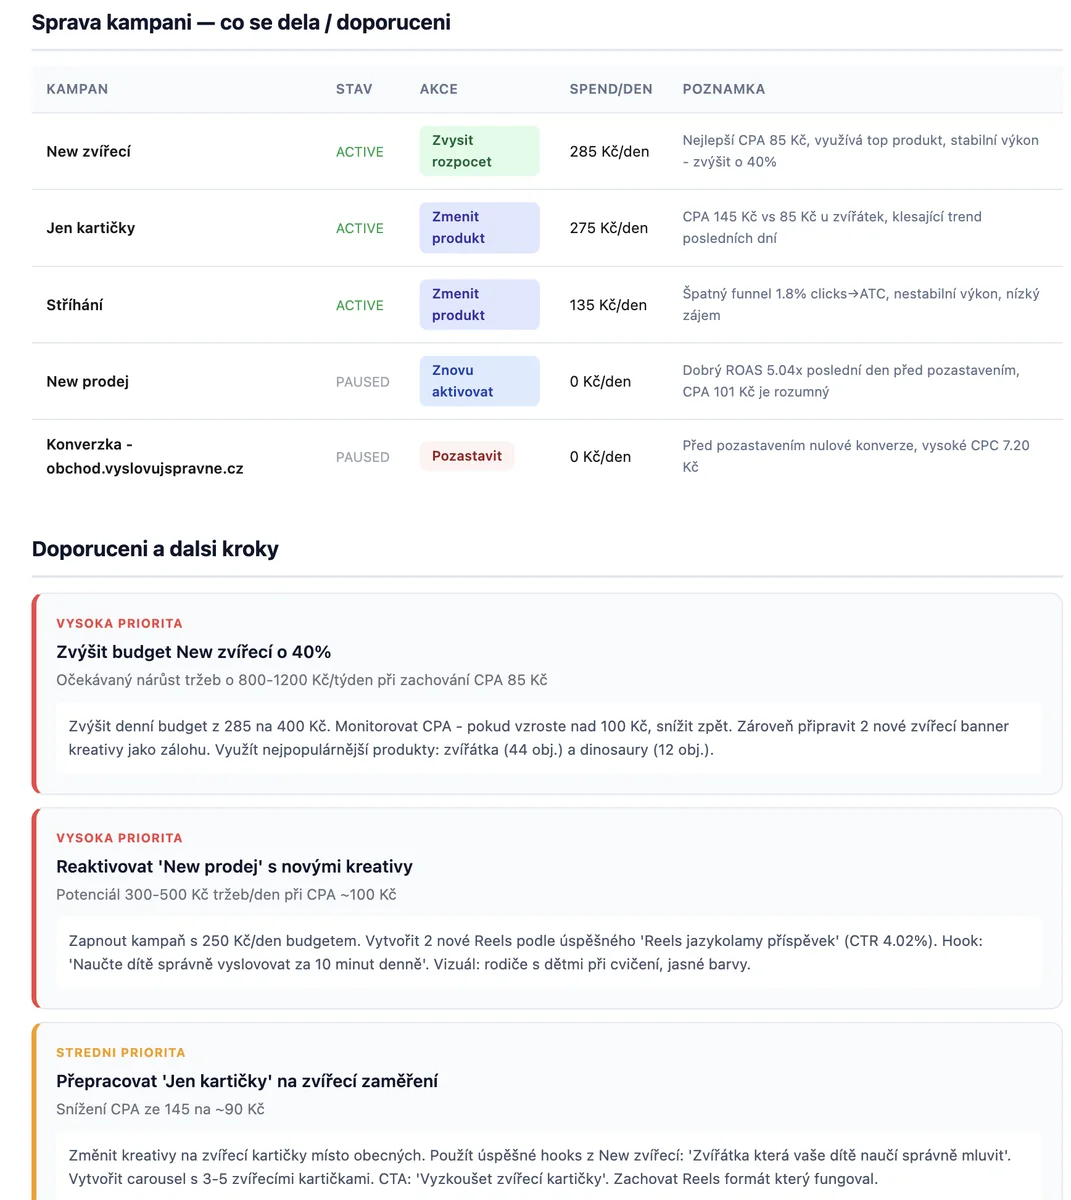The width and height of the screenshot is (1071, 1200).
Task: Select the 'New zvířecí' campaign name
Action: pyautogui.click(x=89, y=151)
